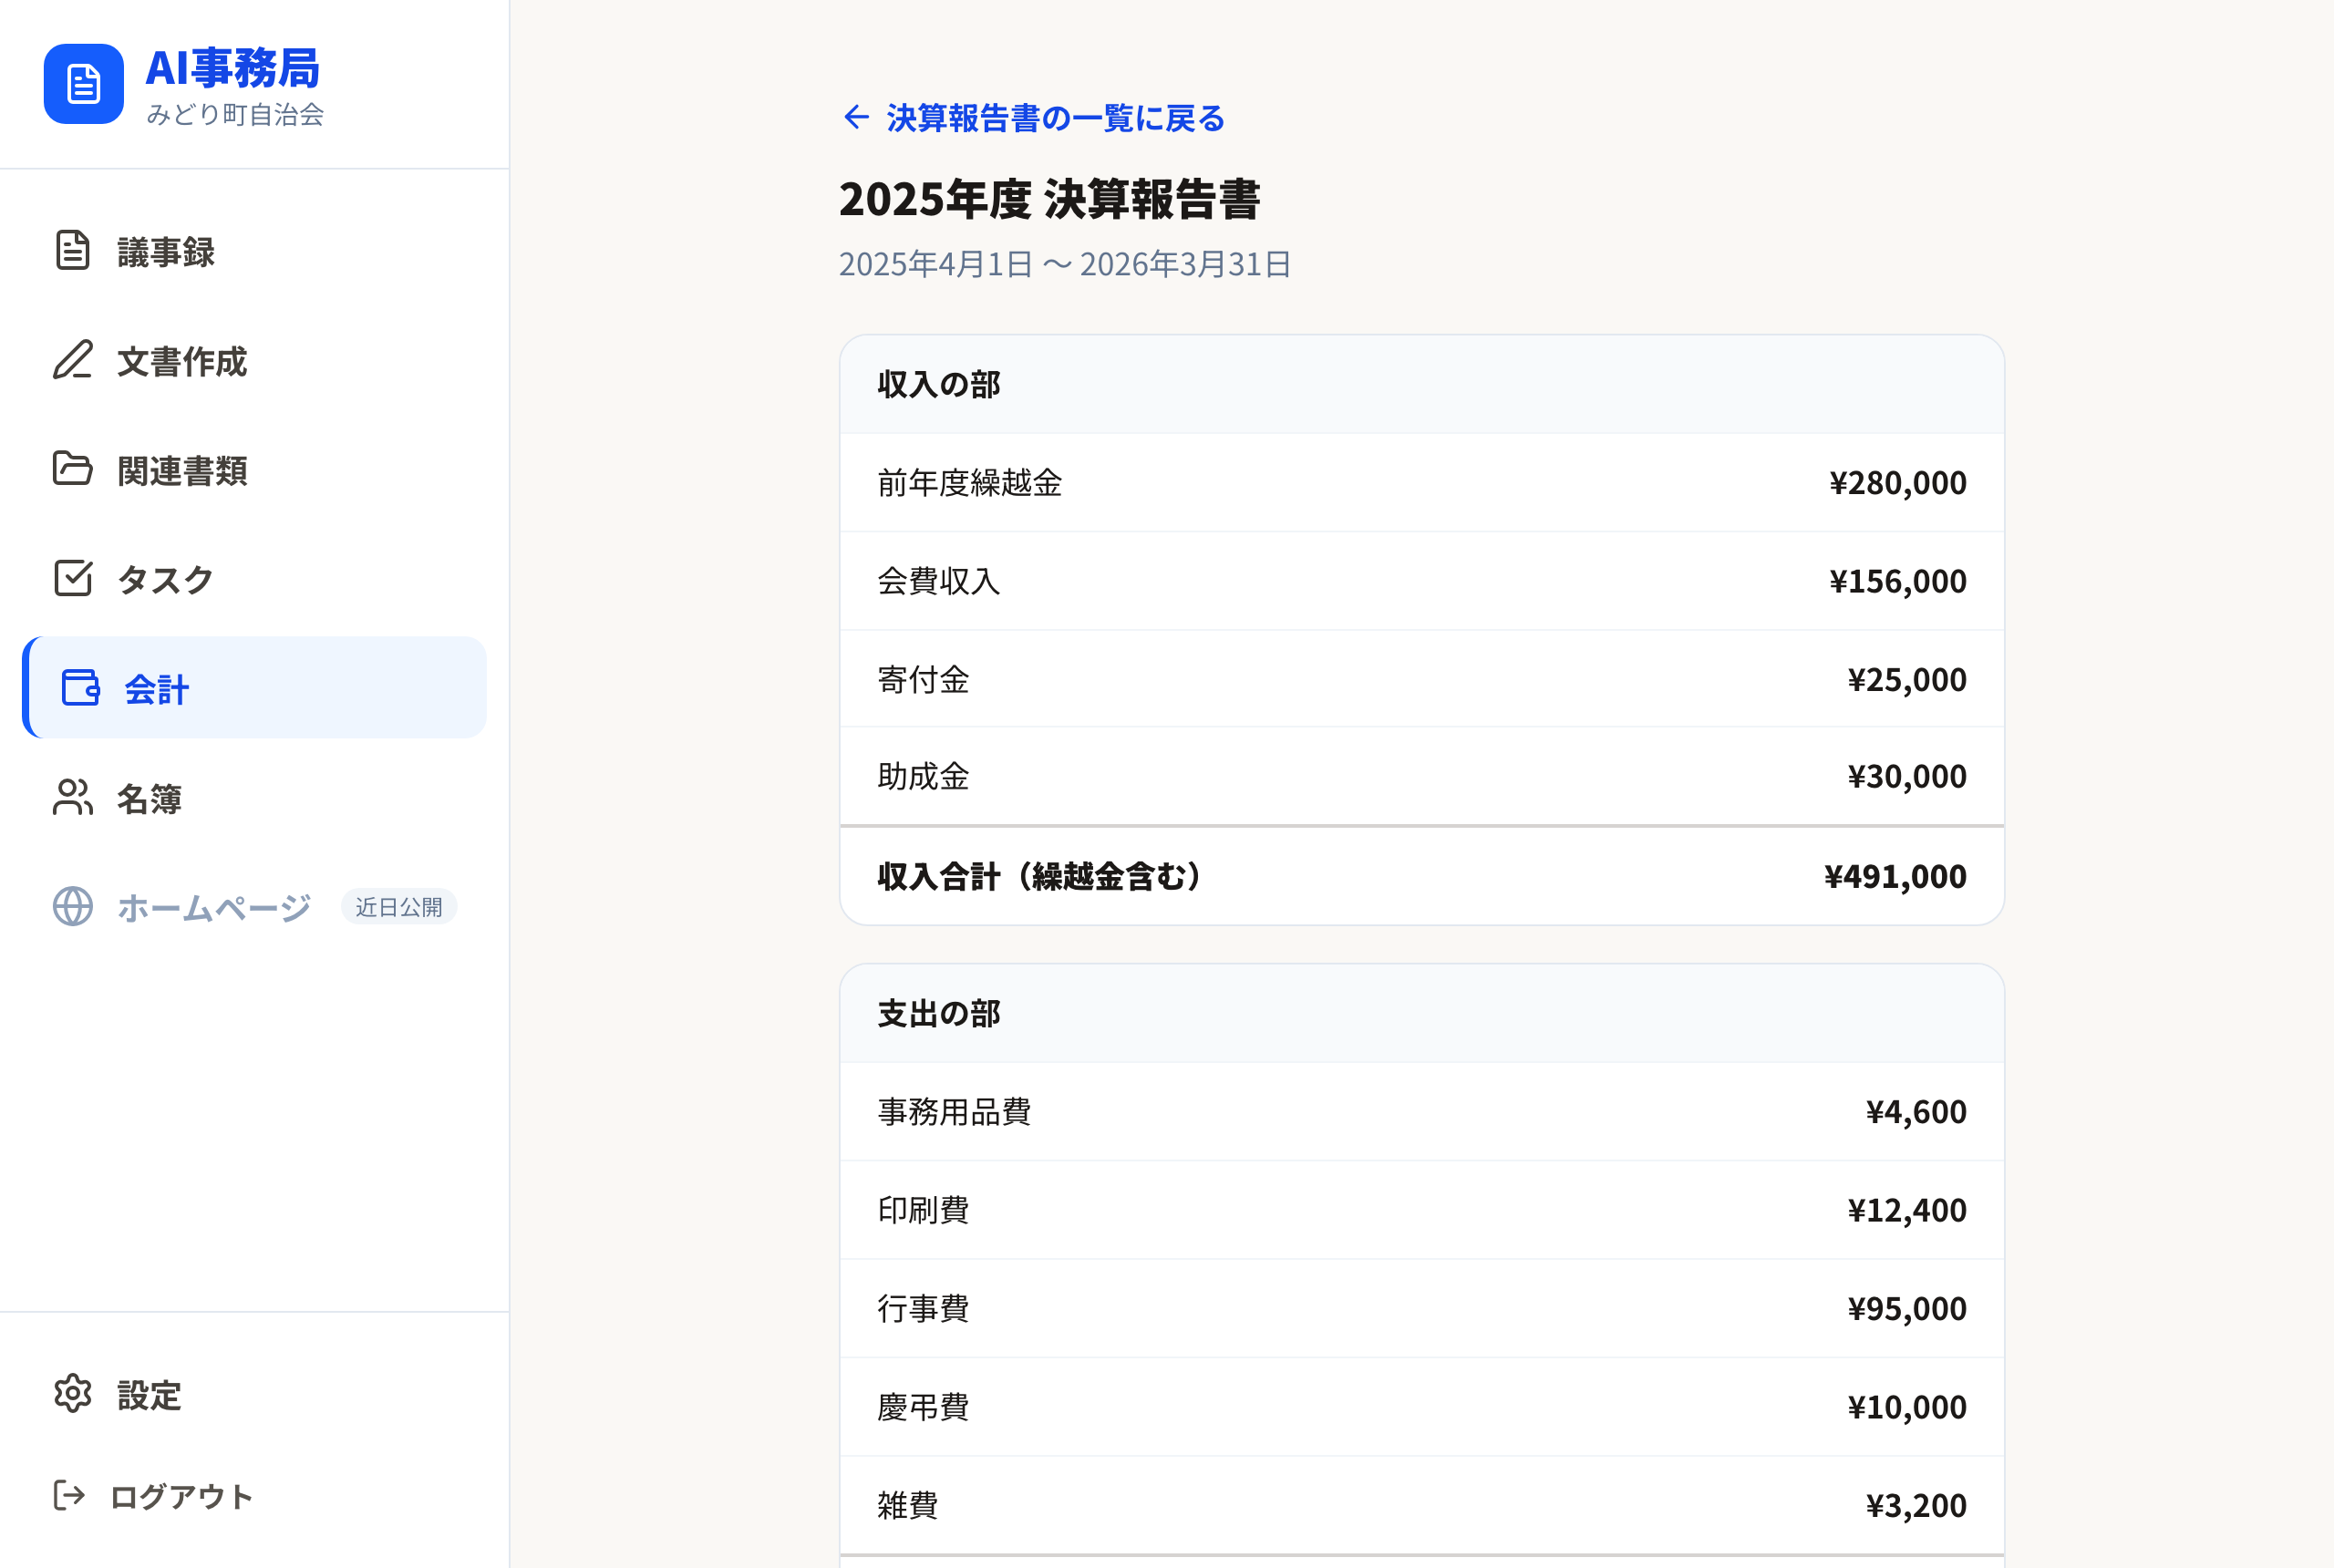Select the 印刷費 row label
The height and width of the screenshot is (1568, 2334).
coord(923,1209)
